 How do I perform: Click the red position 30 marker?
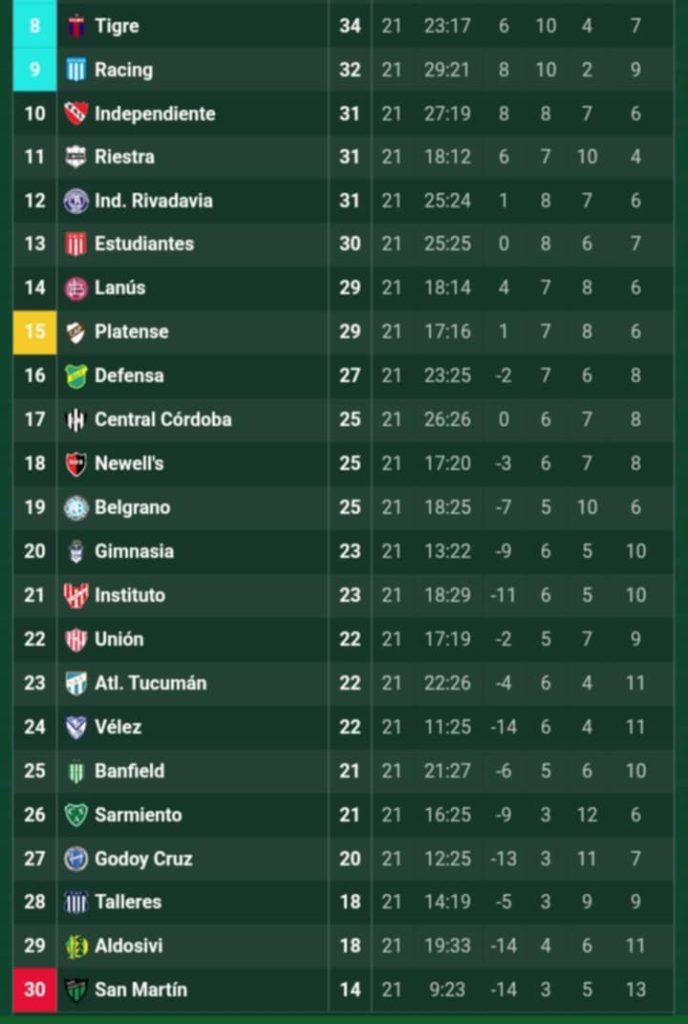(35, 990)
